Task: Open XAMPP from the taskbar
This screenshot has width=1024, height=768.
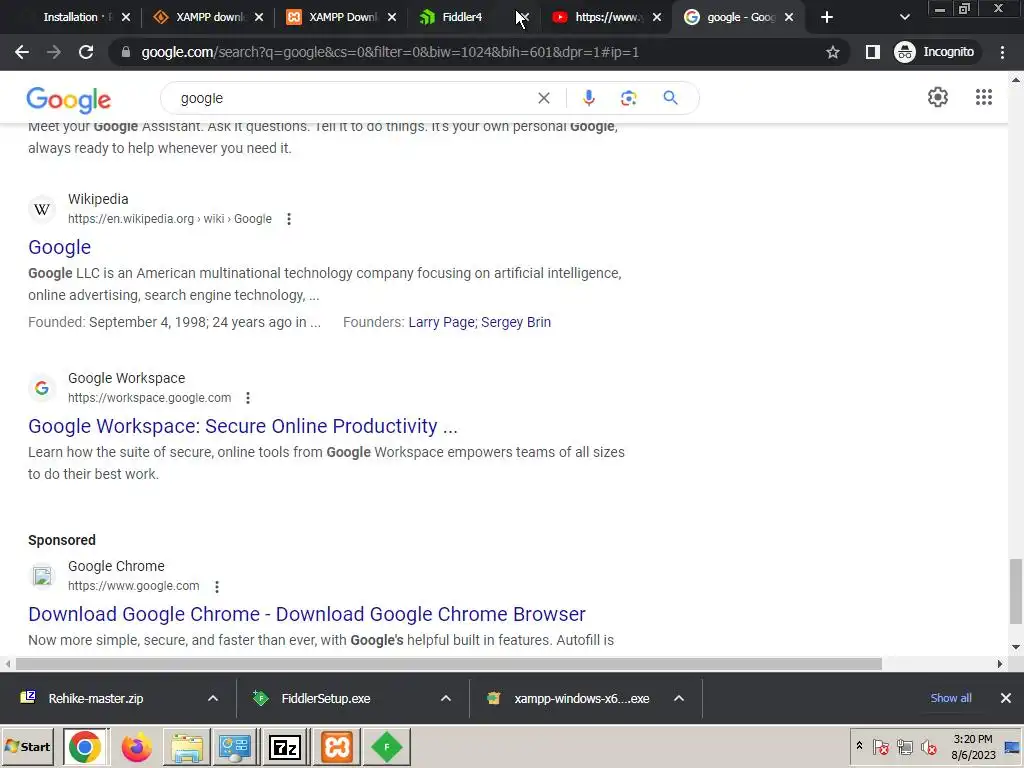Action: [336, 746]
